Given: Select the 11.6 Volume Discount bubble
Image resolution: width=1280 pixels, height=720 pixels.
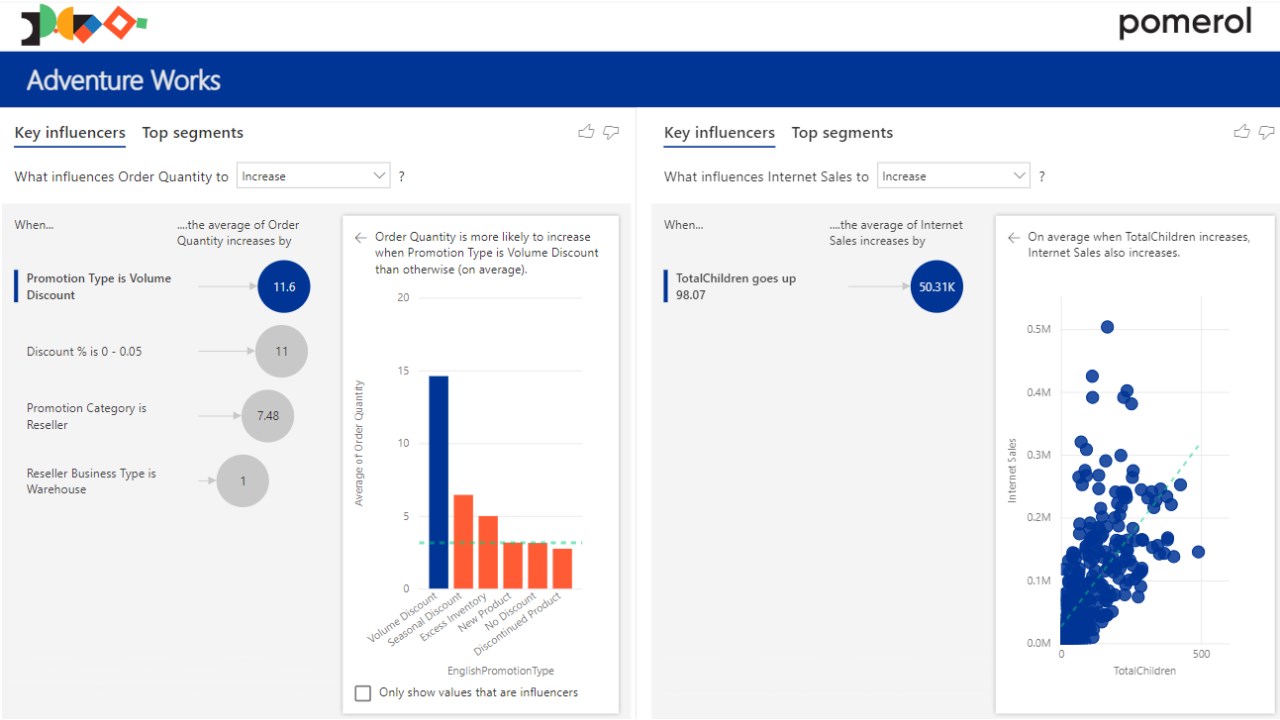Looking at the screenshot, I should [x=284, y=287].
